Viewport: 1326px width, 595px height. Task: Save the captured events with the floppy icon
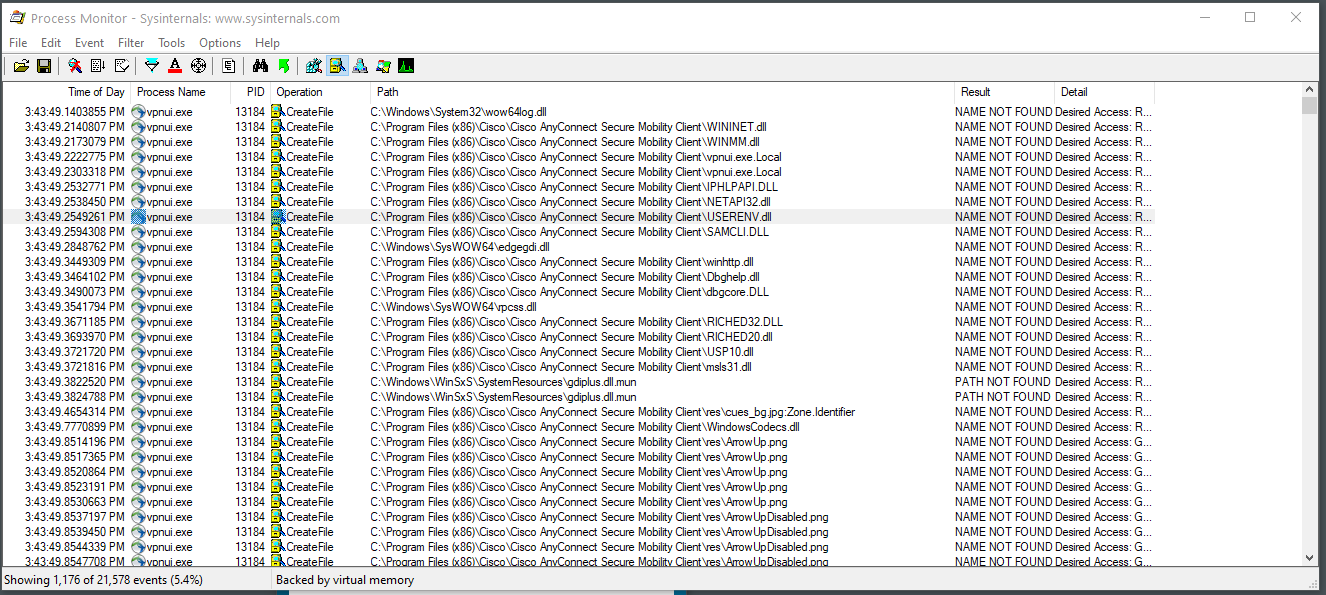coord(44,66)
